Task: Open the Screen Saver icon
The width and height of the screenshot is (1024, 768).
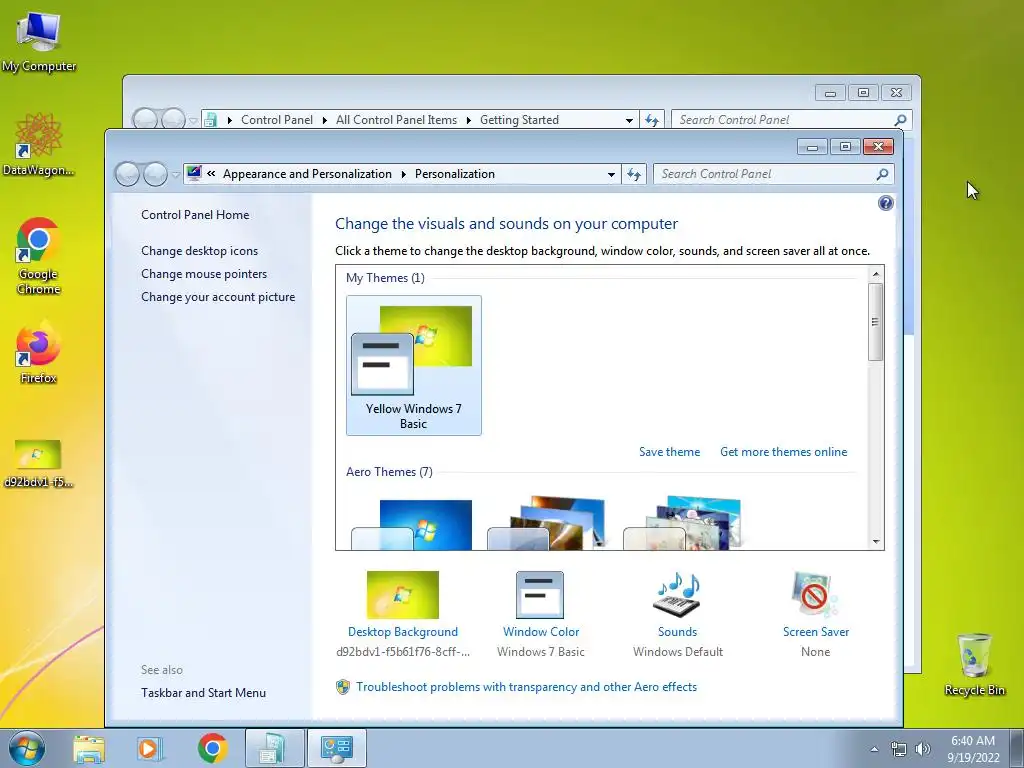Action: [x=814, y=595]
